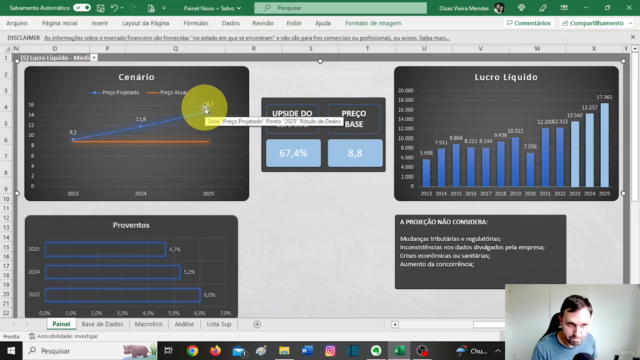The width and height of the screenshot is (640, 360).
Task: Click the pen drawing icon in title bar
Action: point(543,8)
